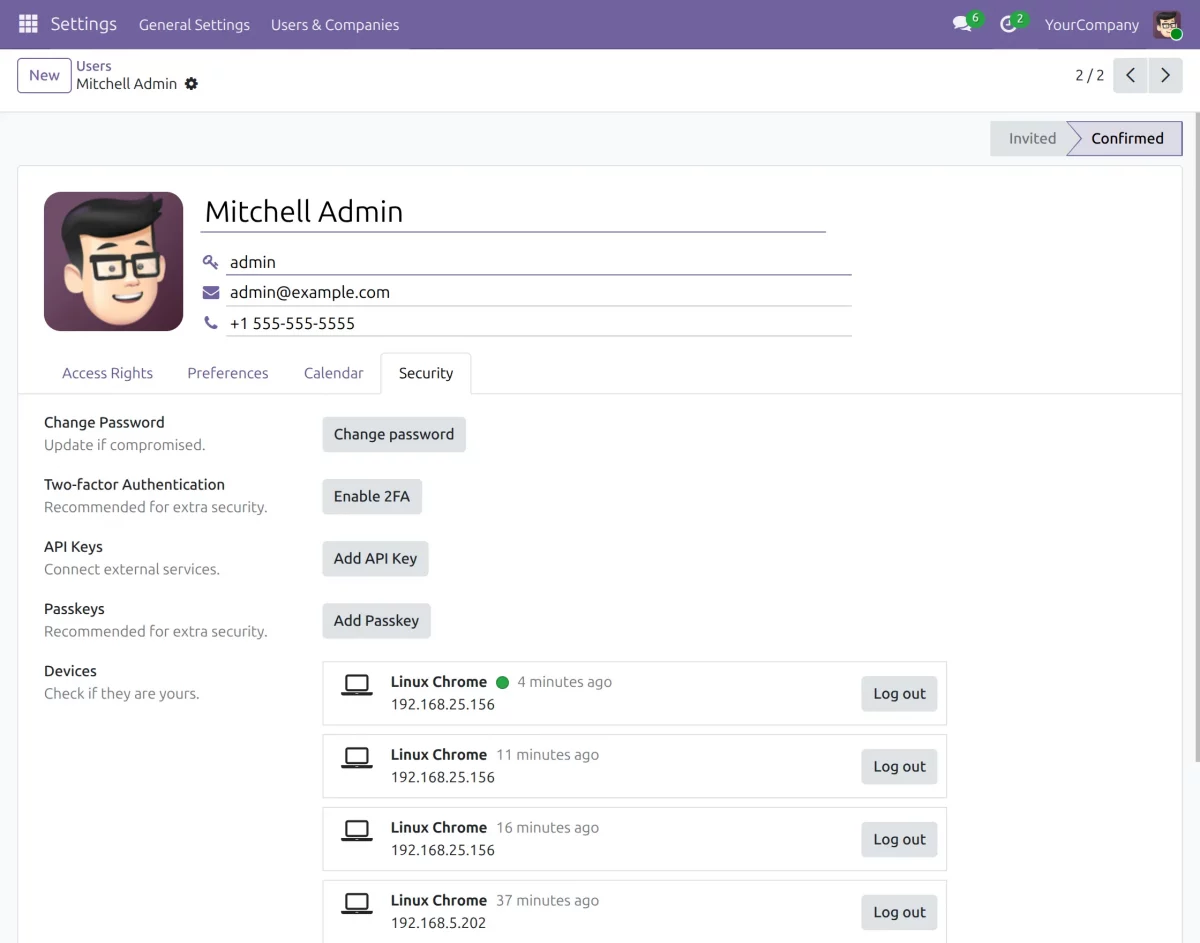
Task: Log out the device active 37 minutes ago
Action: (x=900, y=912)
